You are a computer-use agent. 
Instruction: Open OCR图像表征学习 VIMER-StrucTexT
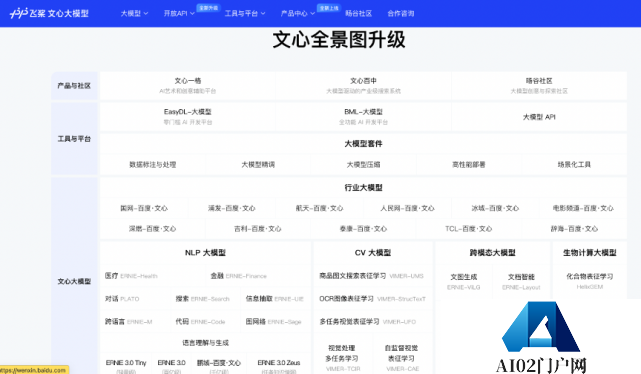click(x=372, y=299)
